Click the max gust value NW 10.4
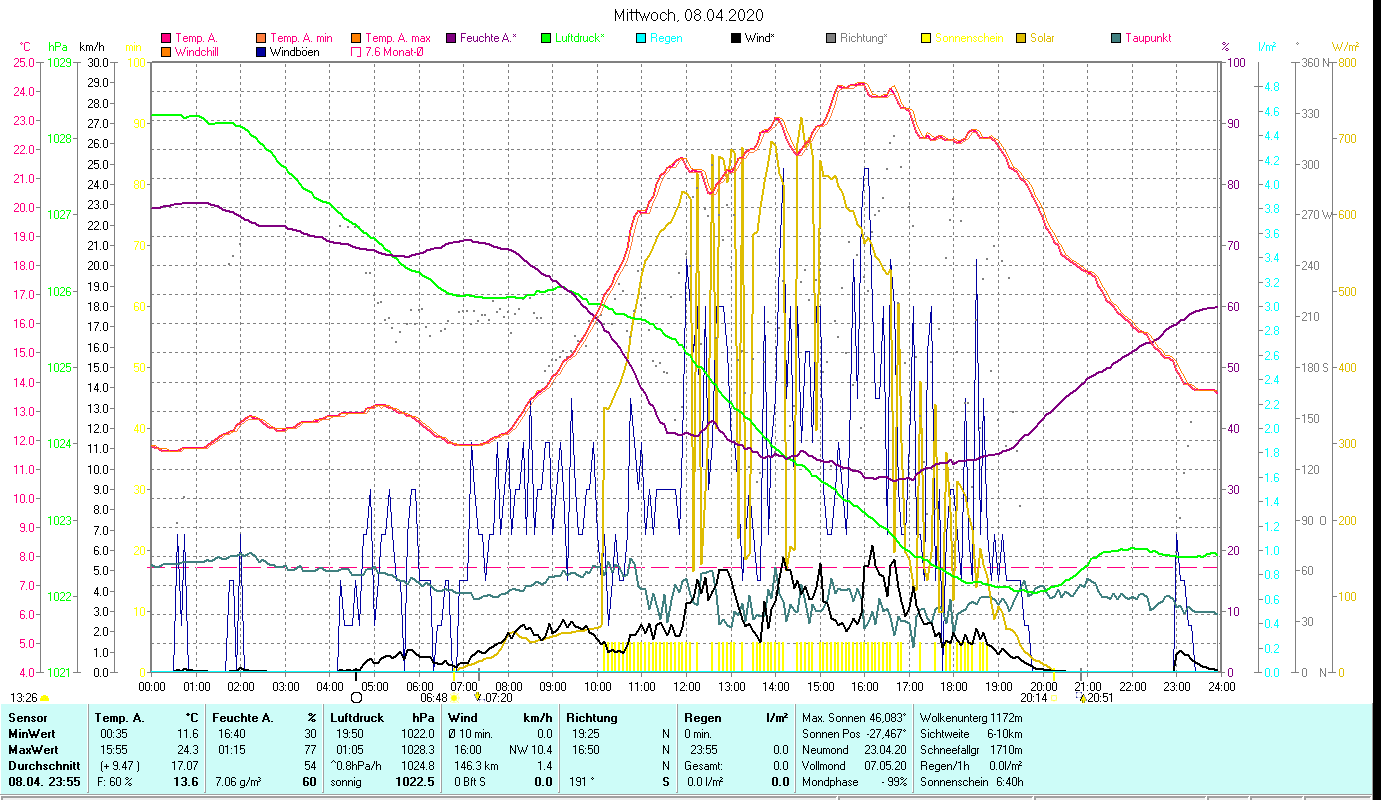This screenshot has width=1381, height=800. click(532, 750)
